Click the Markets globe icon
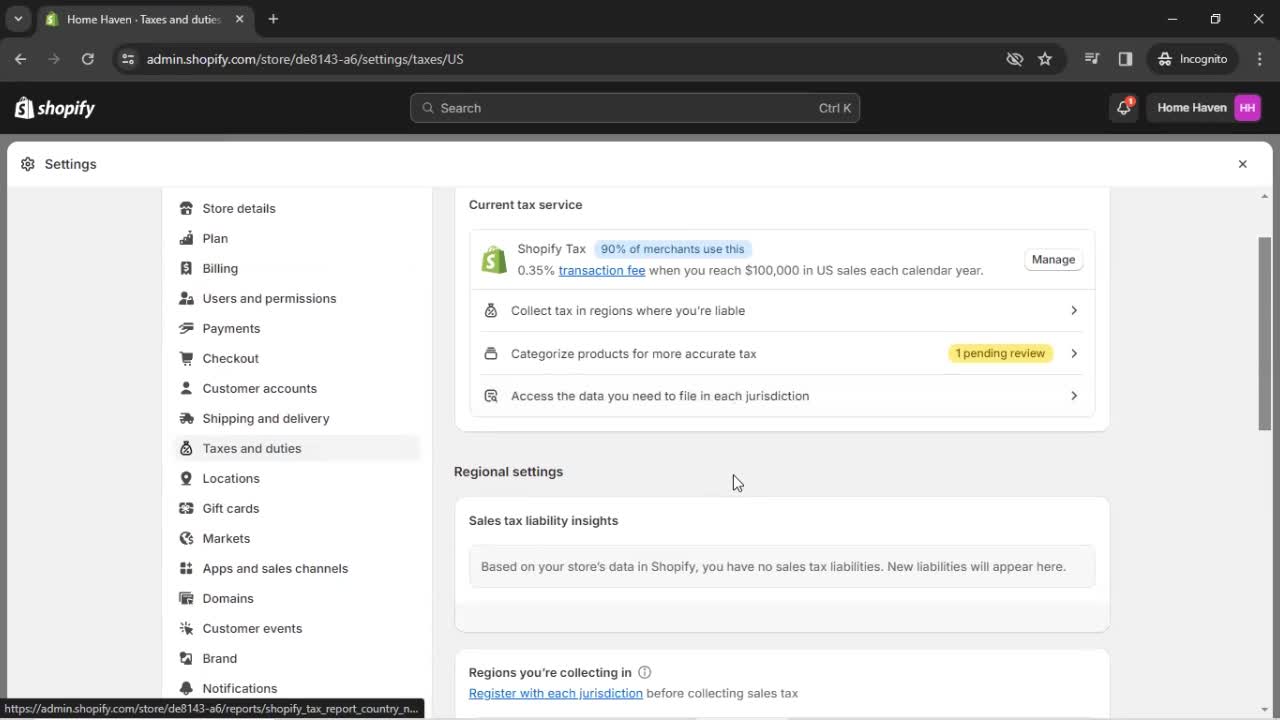1280x720 pixels. coord(186,538)
